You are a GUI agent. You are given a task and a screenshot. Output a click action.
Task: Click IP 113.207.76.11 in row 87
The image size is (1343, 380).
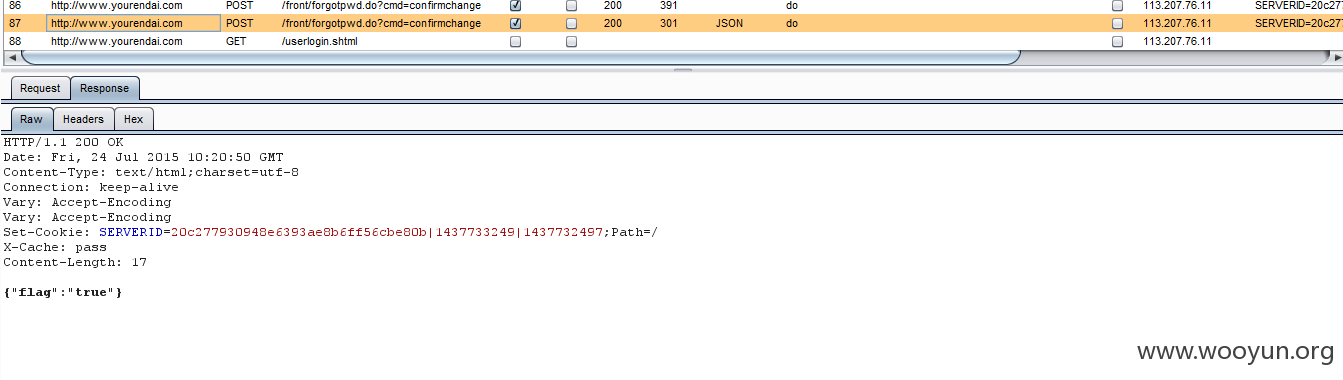pyautogui.click(x=1177, y=23)
